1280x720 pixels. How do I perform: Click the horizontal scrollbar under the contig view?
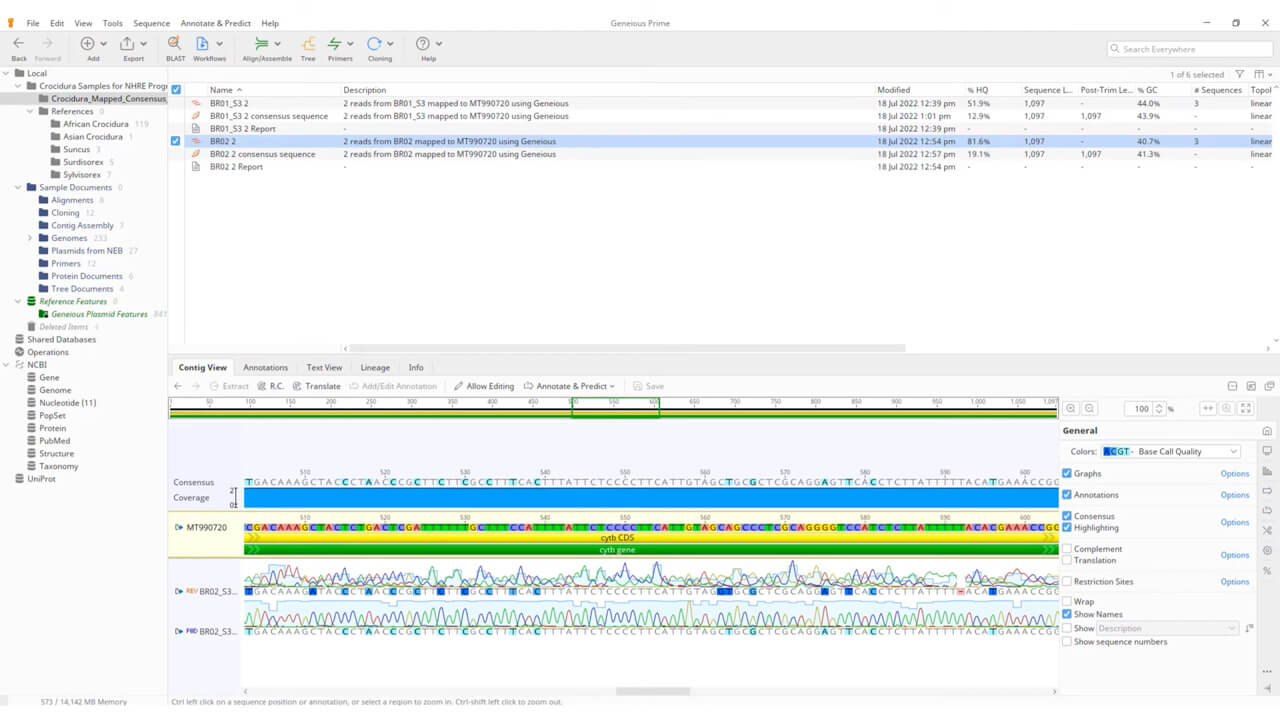click(x=652, y=691)
